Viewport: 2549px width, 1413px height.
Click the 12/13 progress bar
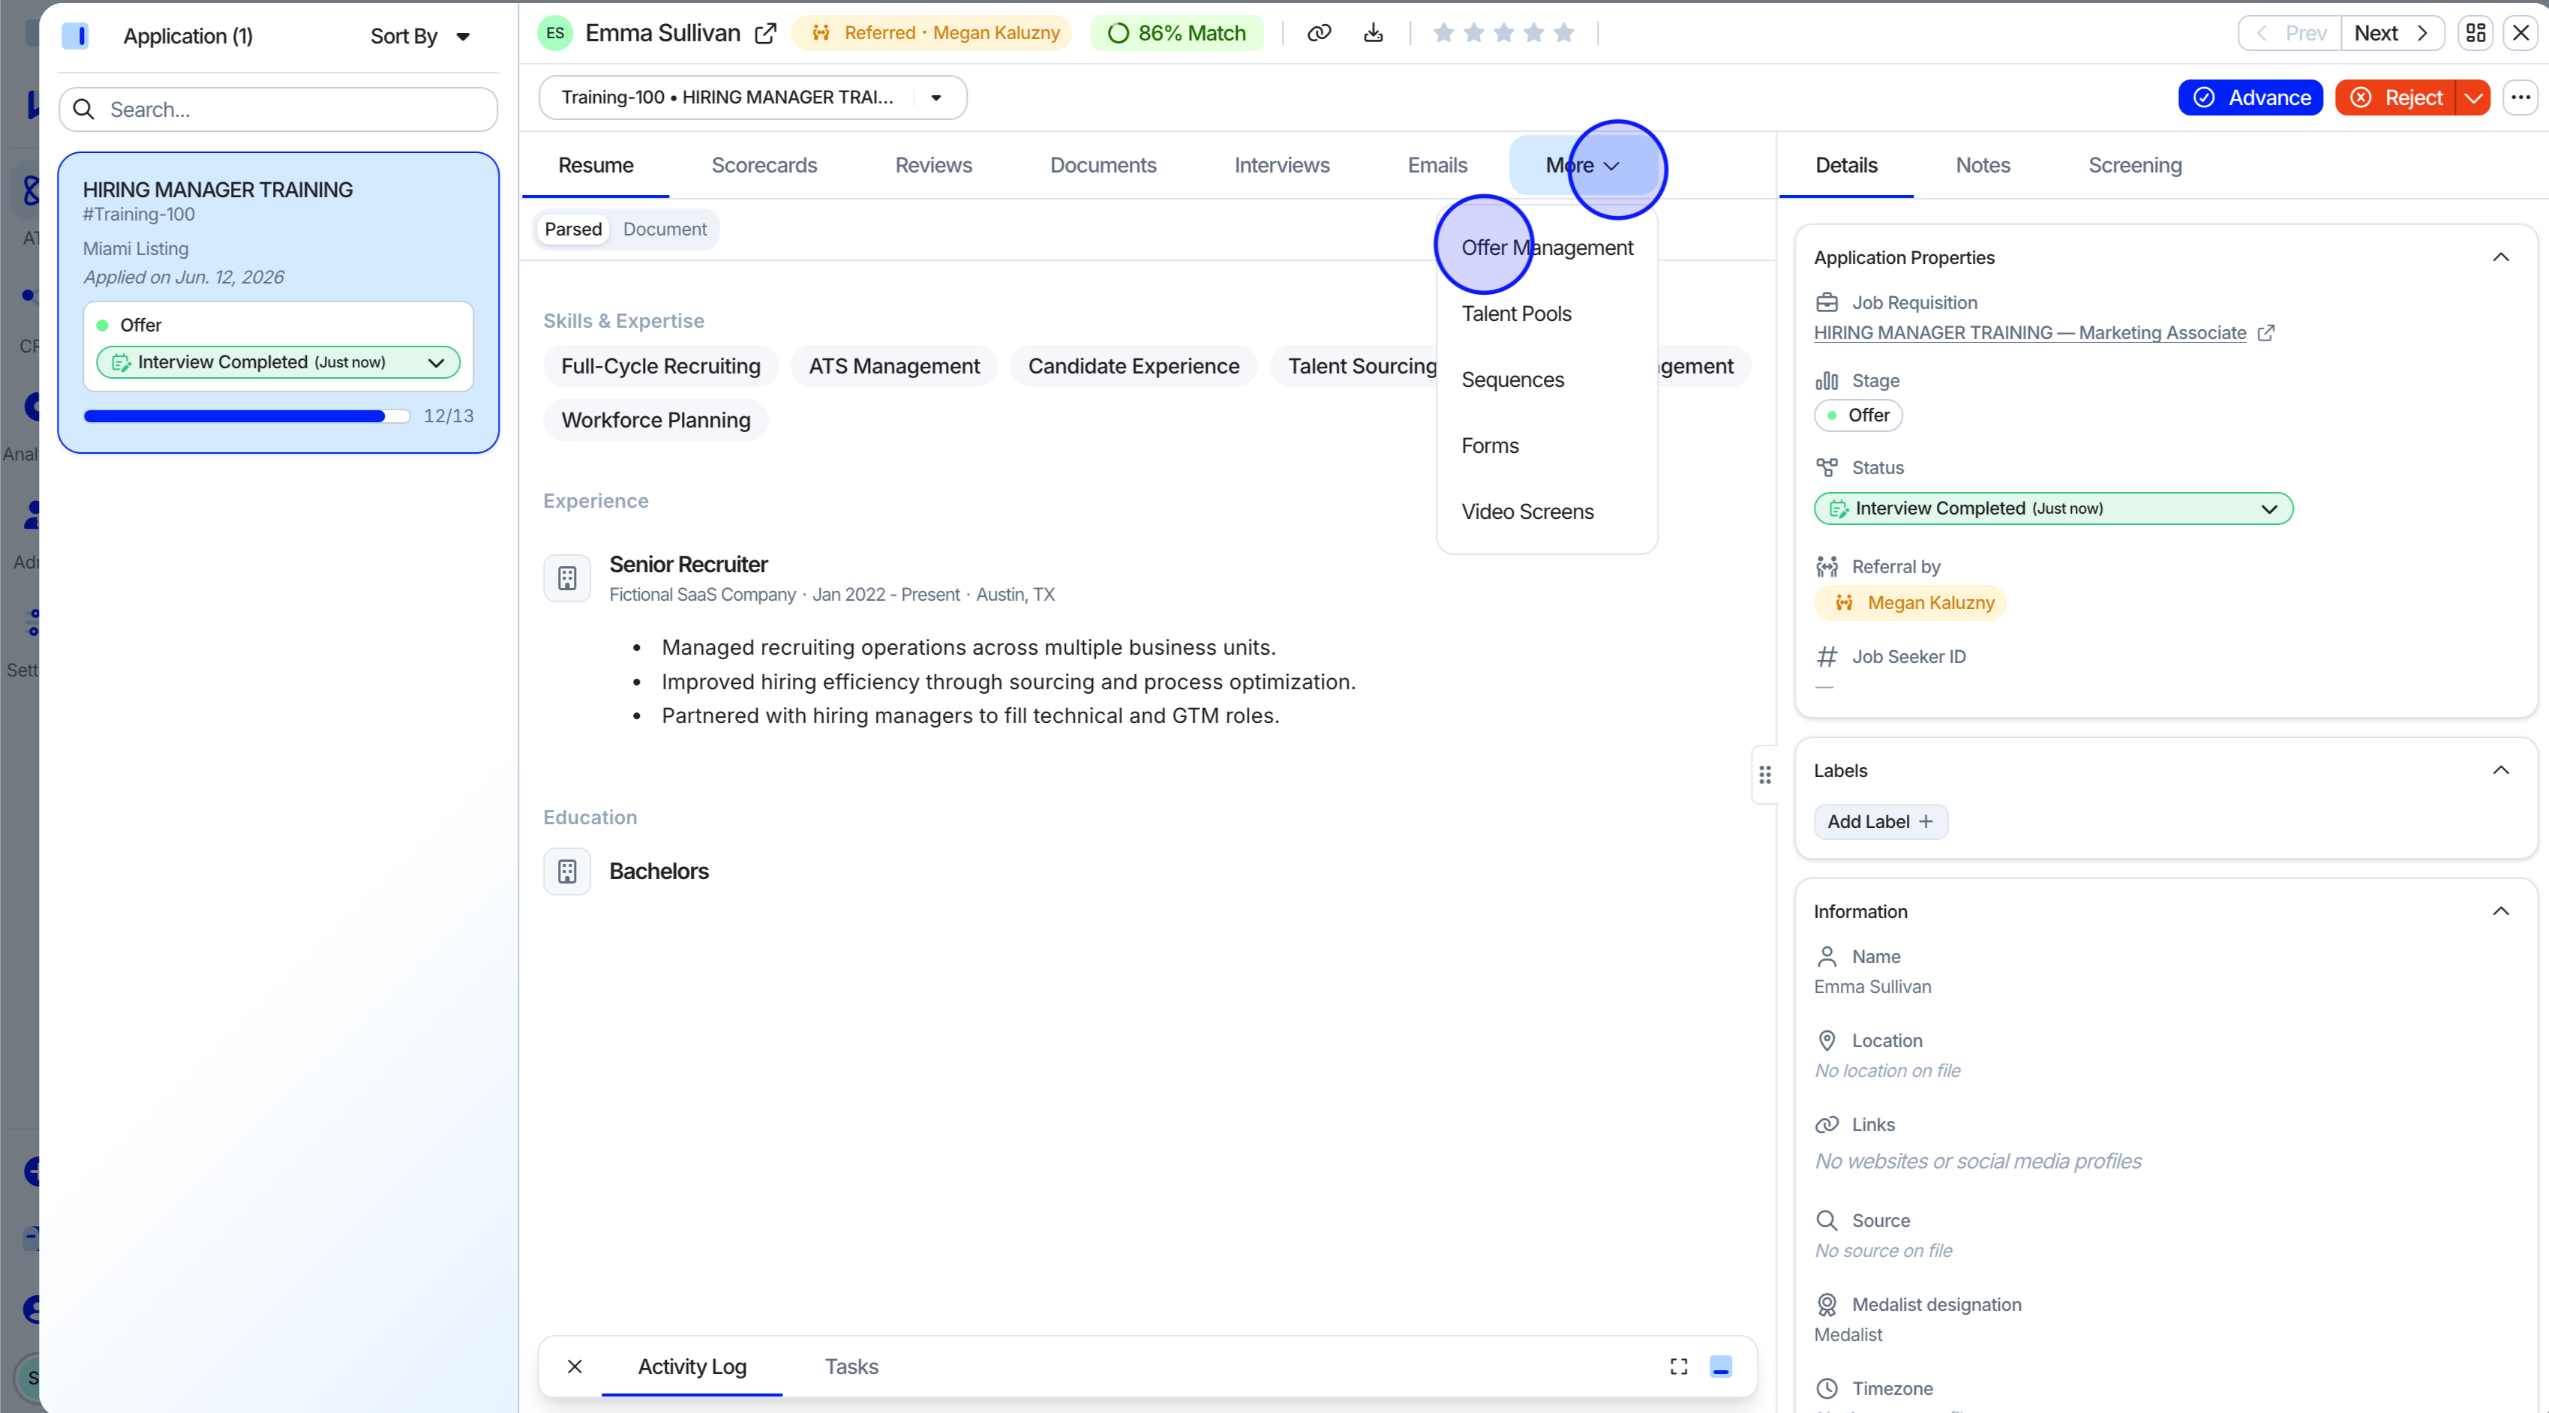[246, 416]
